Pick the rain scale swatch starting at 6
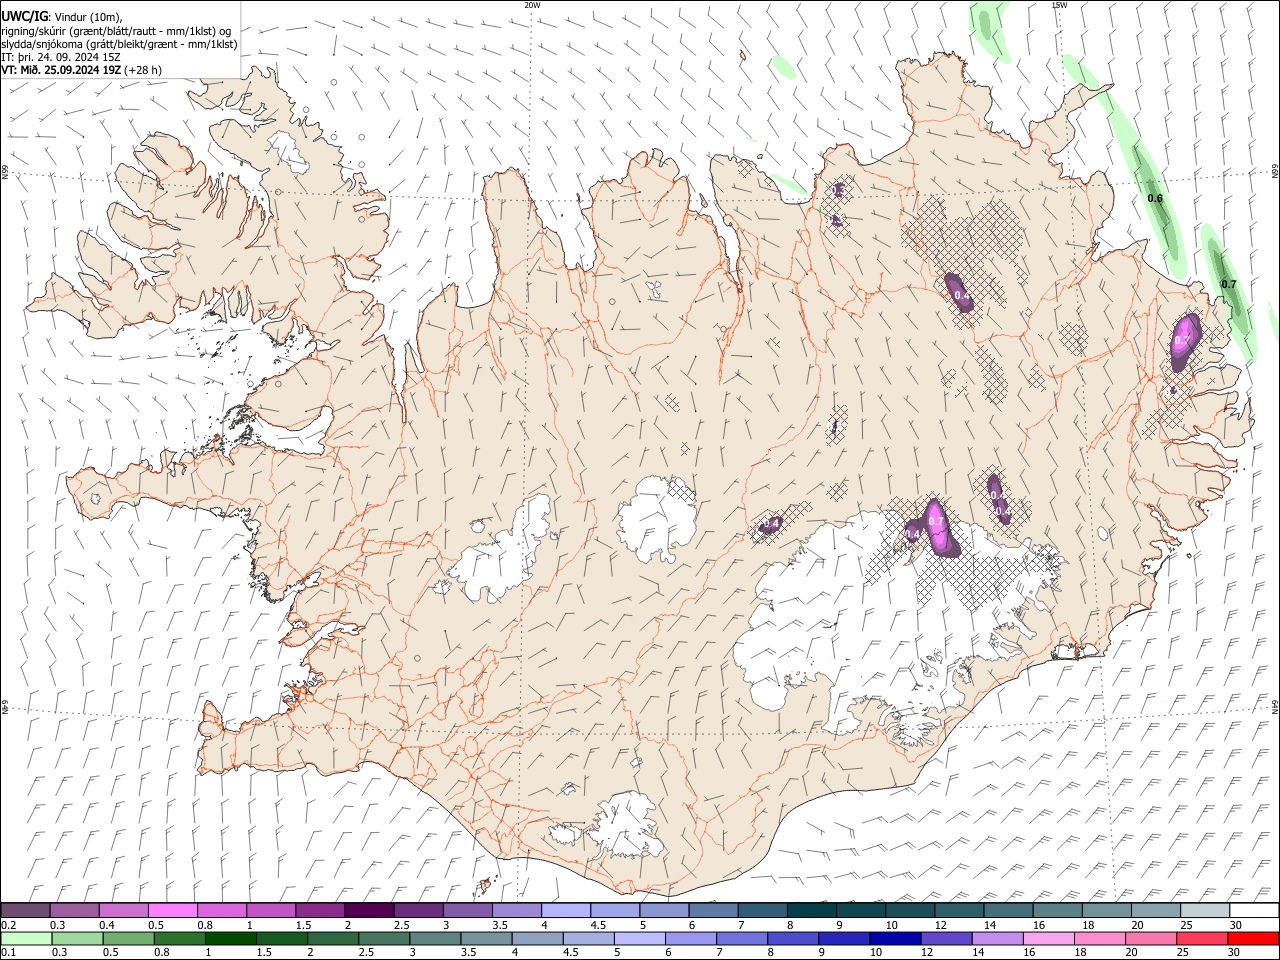Viewport: 1280px width, 960px height. tap(691, 938)
